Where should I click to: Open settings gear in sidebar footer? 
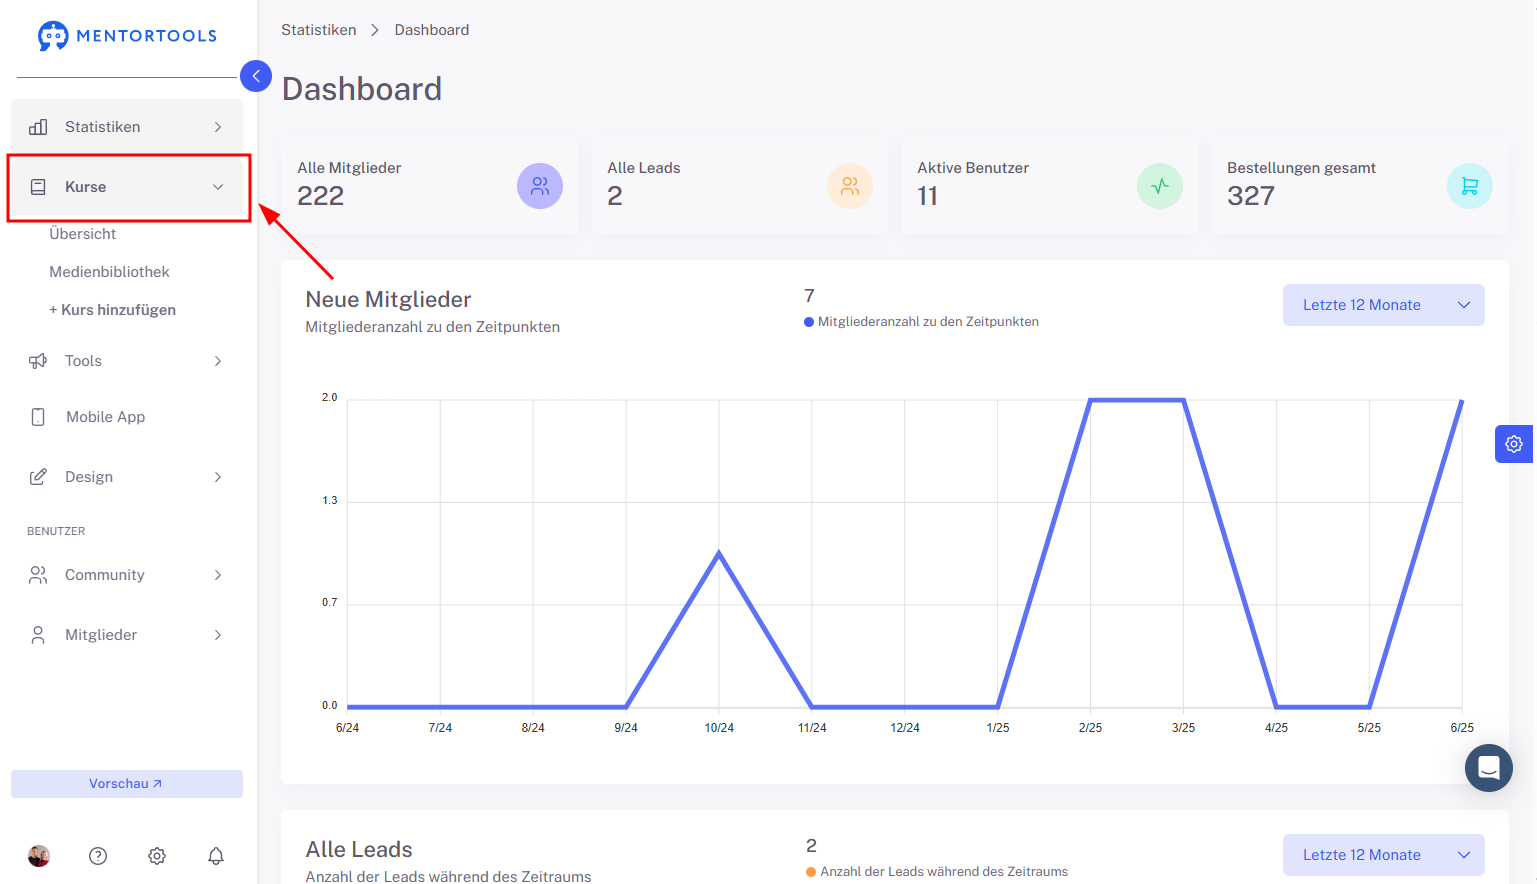pyautogui.click(x=157, y=856)
